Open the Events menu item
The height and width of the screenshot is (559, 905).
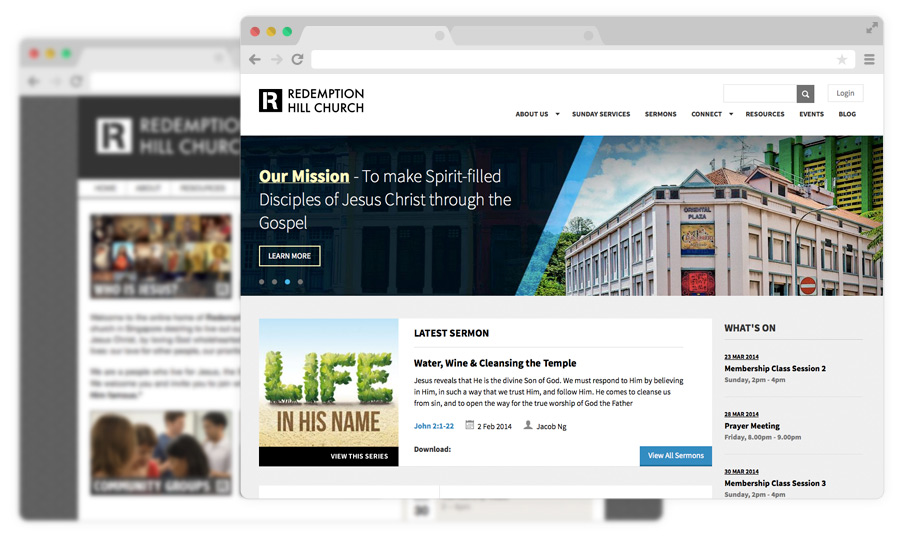click(x=811, y=114)
